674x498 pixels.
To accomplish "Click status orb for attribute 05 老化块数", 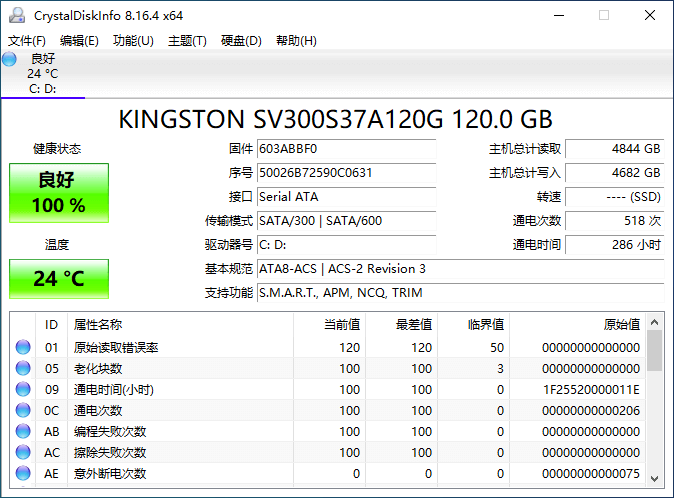I will click(x=23, y=368).
